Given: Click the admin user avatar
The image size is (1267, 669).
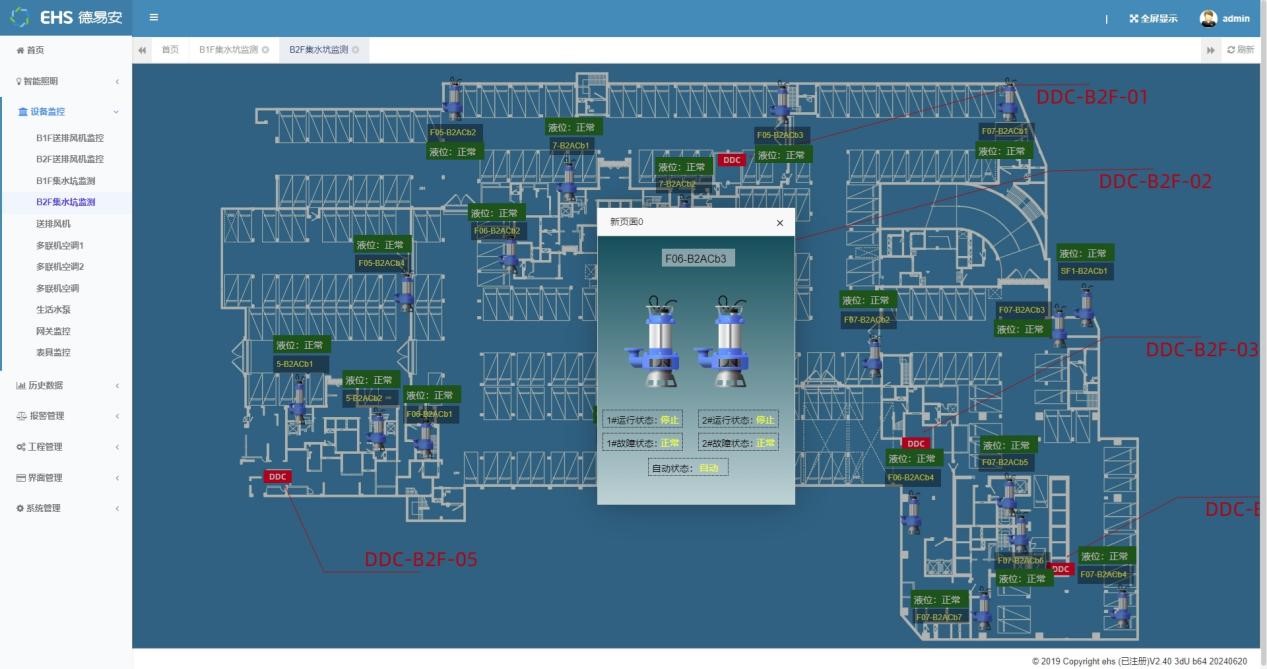Looking at the screenshot, I should (x=1208, y=18).
